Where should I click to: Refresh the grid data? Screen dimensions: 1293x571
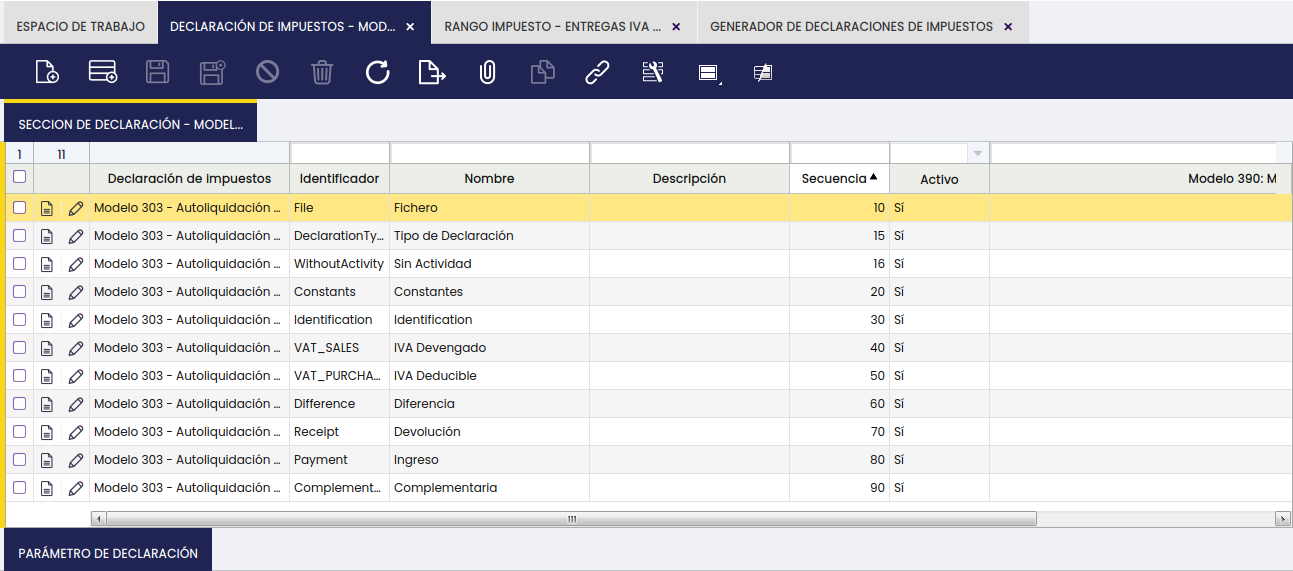(x=377, y=72)
